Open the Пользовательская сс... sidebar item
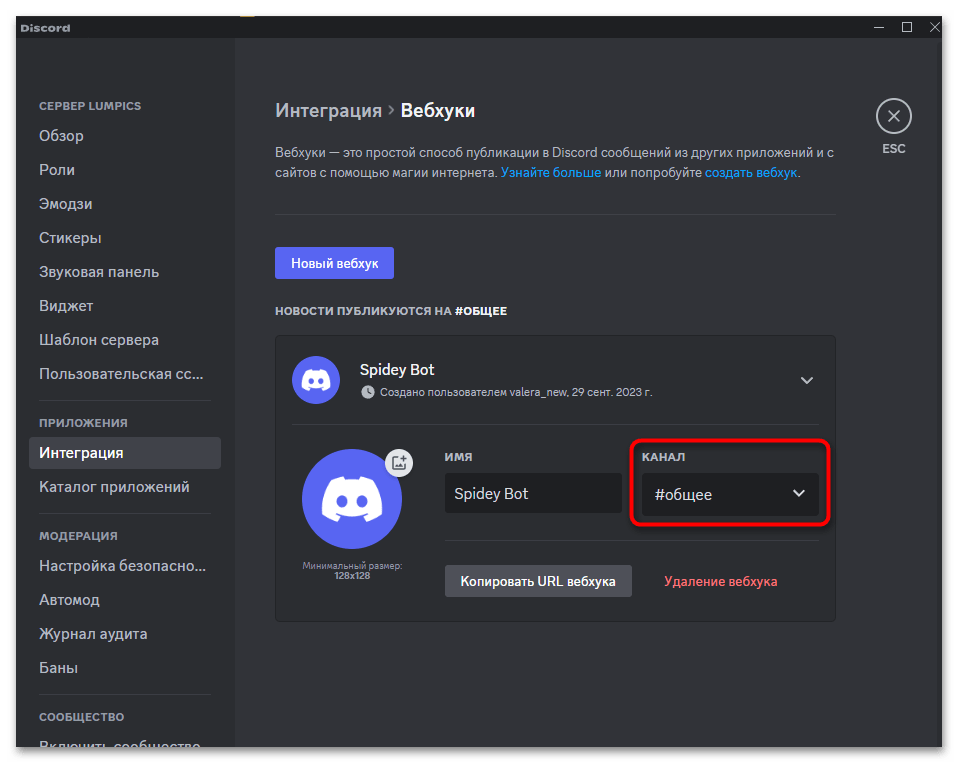This screenshot has height=763, width=958. pos(125,374)
